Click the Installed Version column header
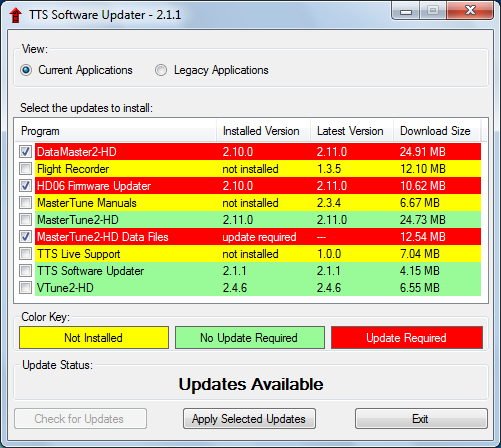 (x=264, y=131)
